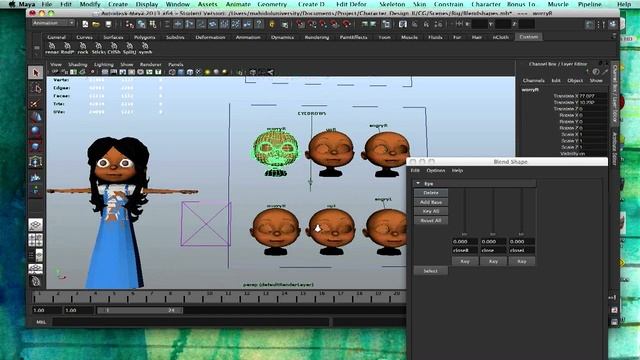Open the viewport Panels menu
The height and width of the screenshot is (360, 640).
[176, 64]
